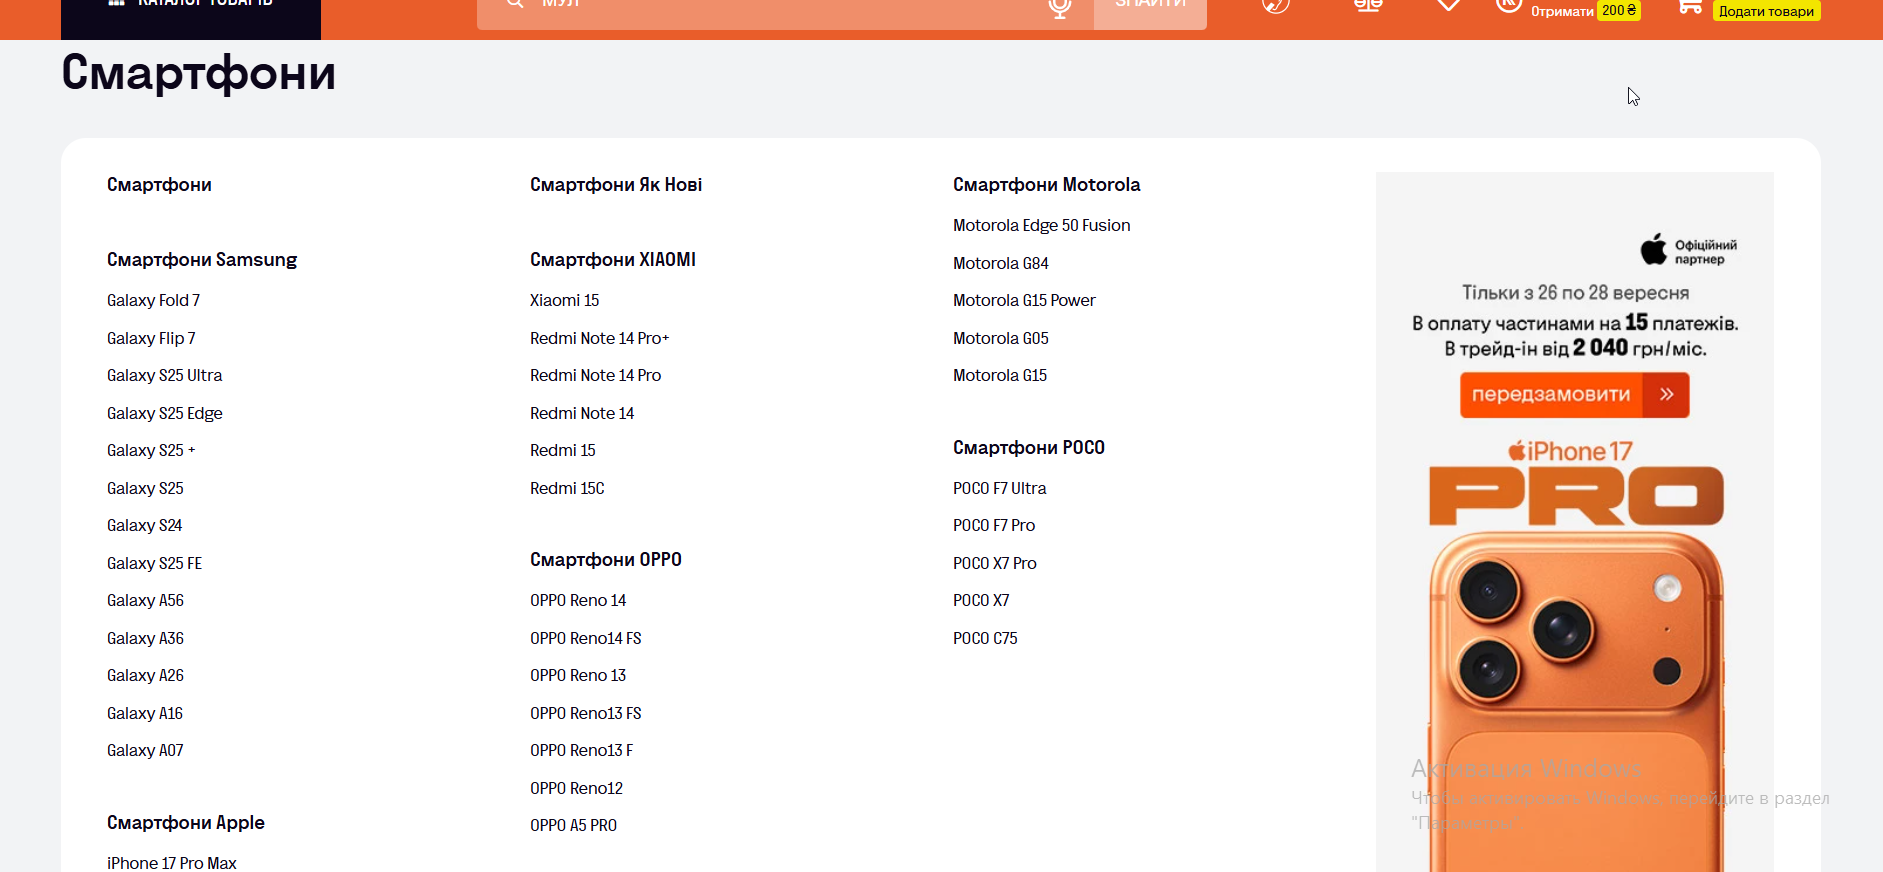Click the Apple official partner logo
Viewport: 1883px width, 872px height.
point(1688,250)
